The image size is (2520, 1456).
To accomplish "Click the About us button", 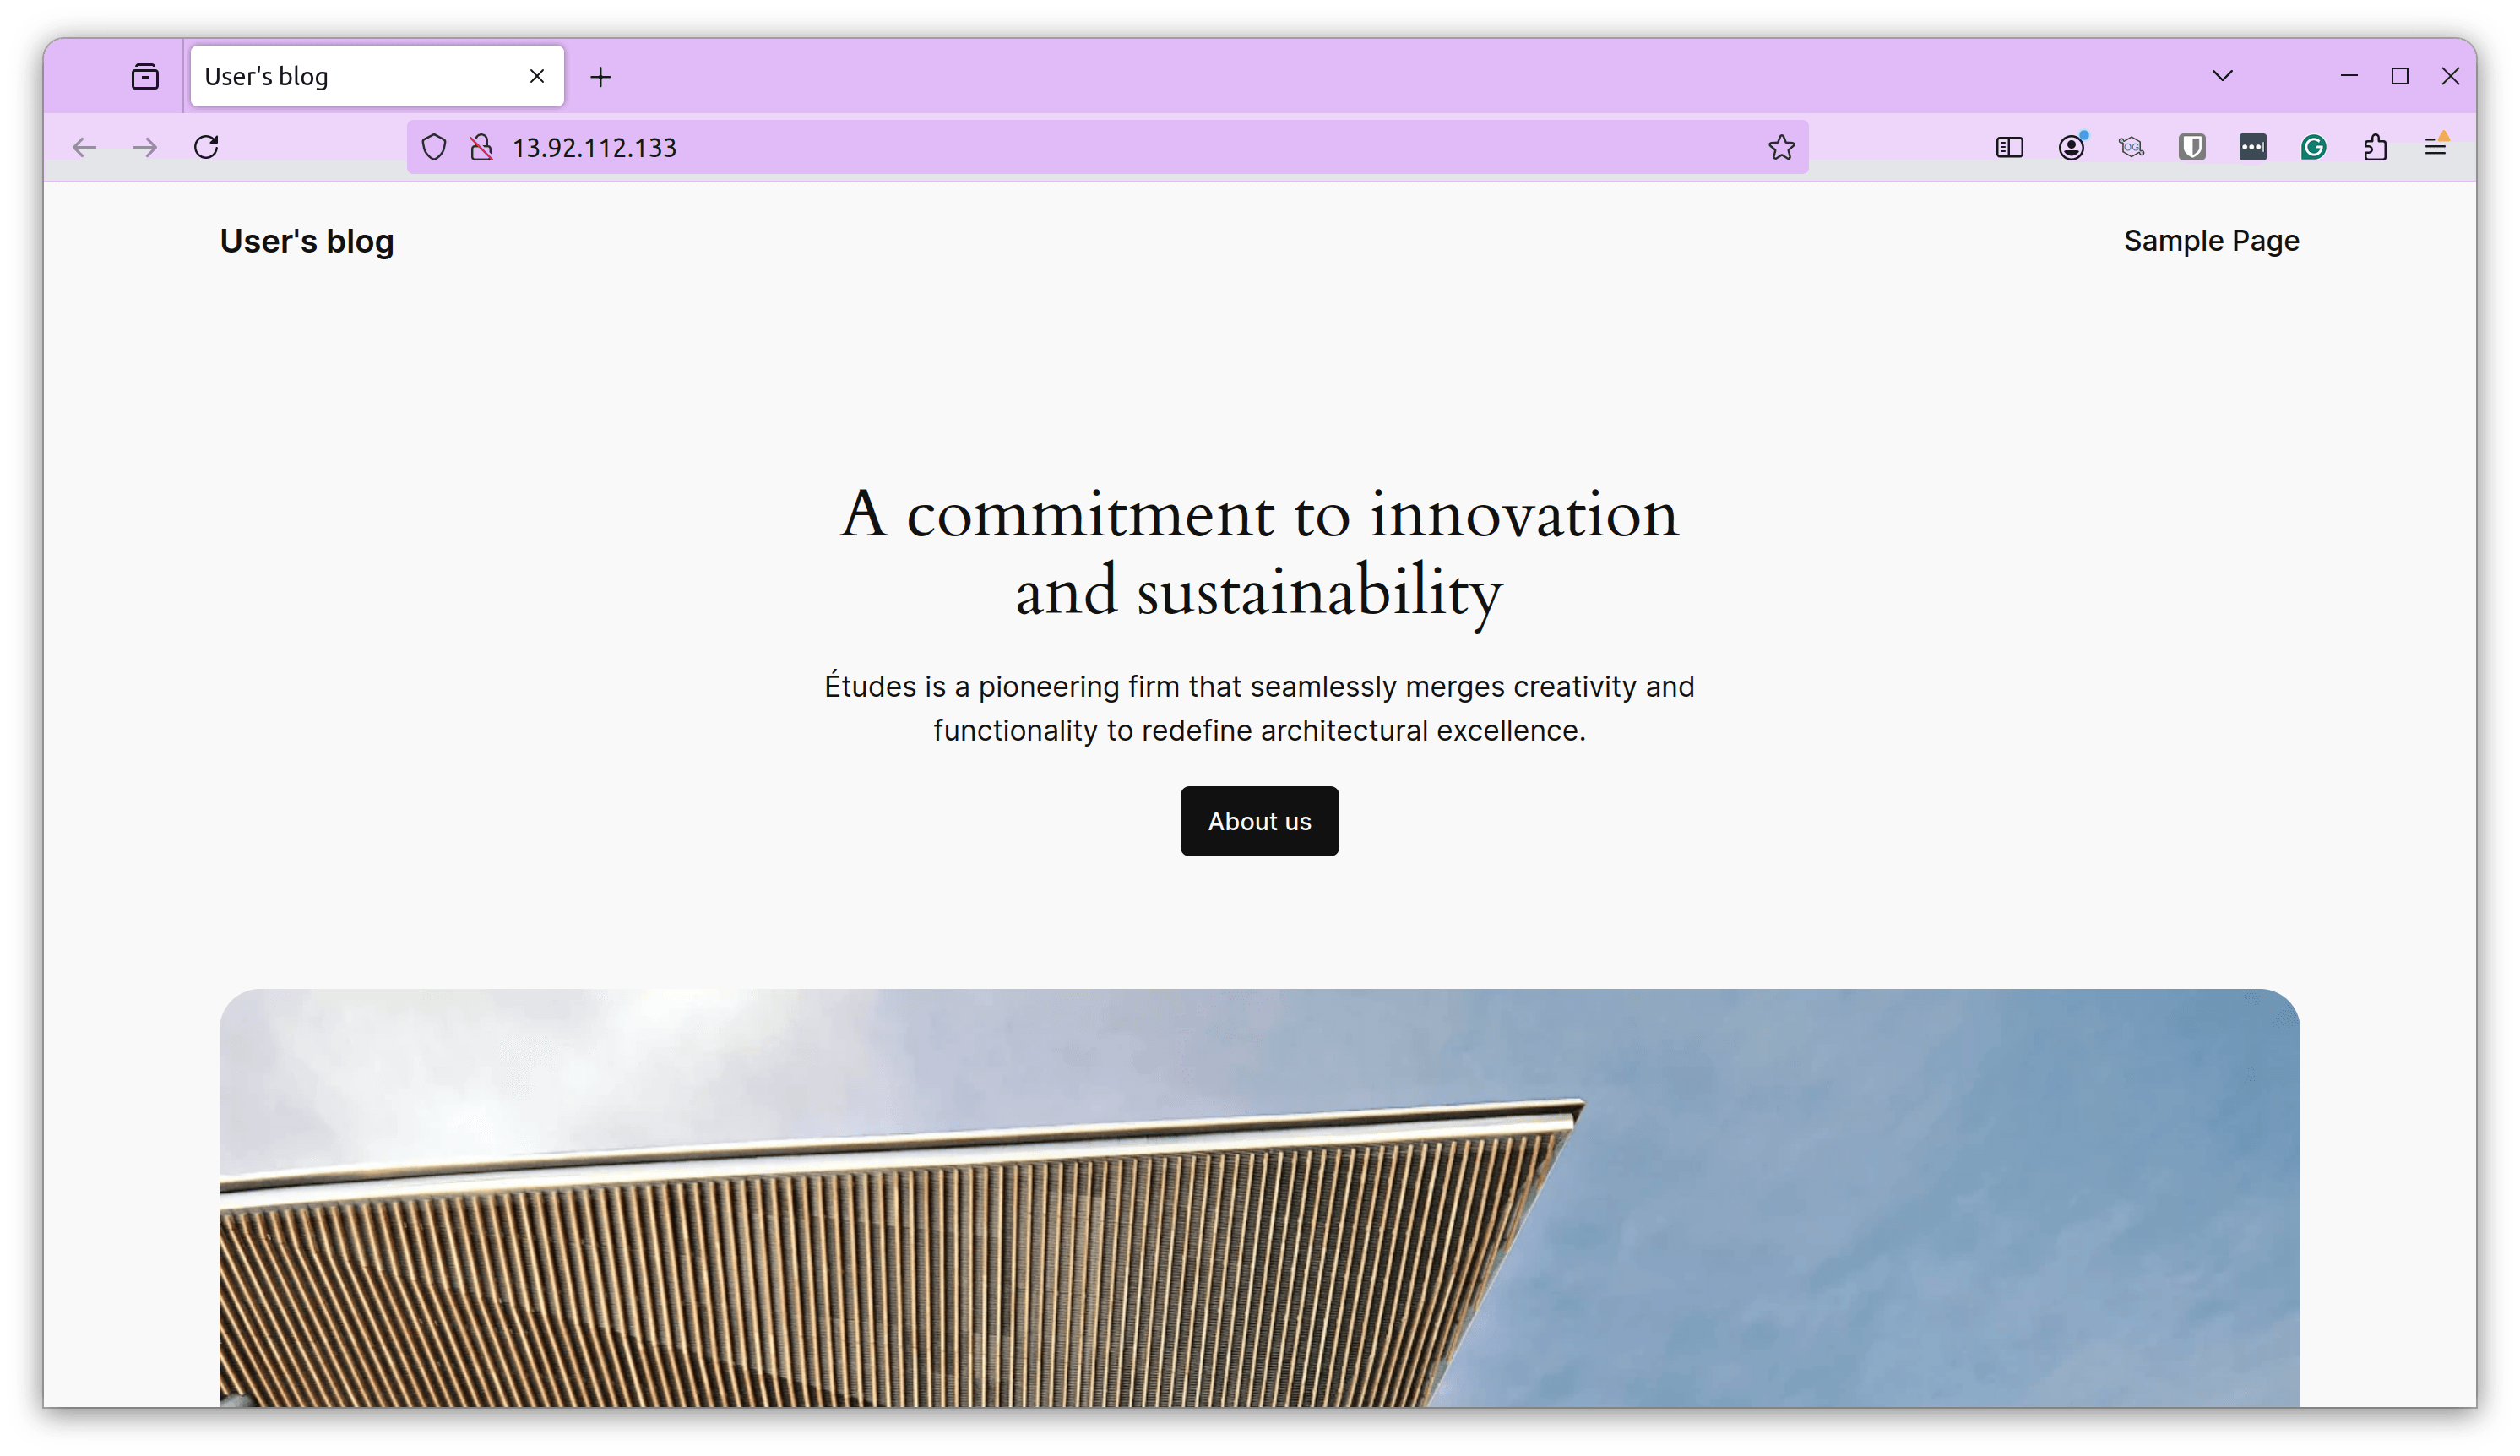I will pos(1260,820).
